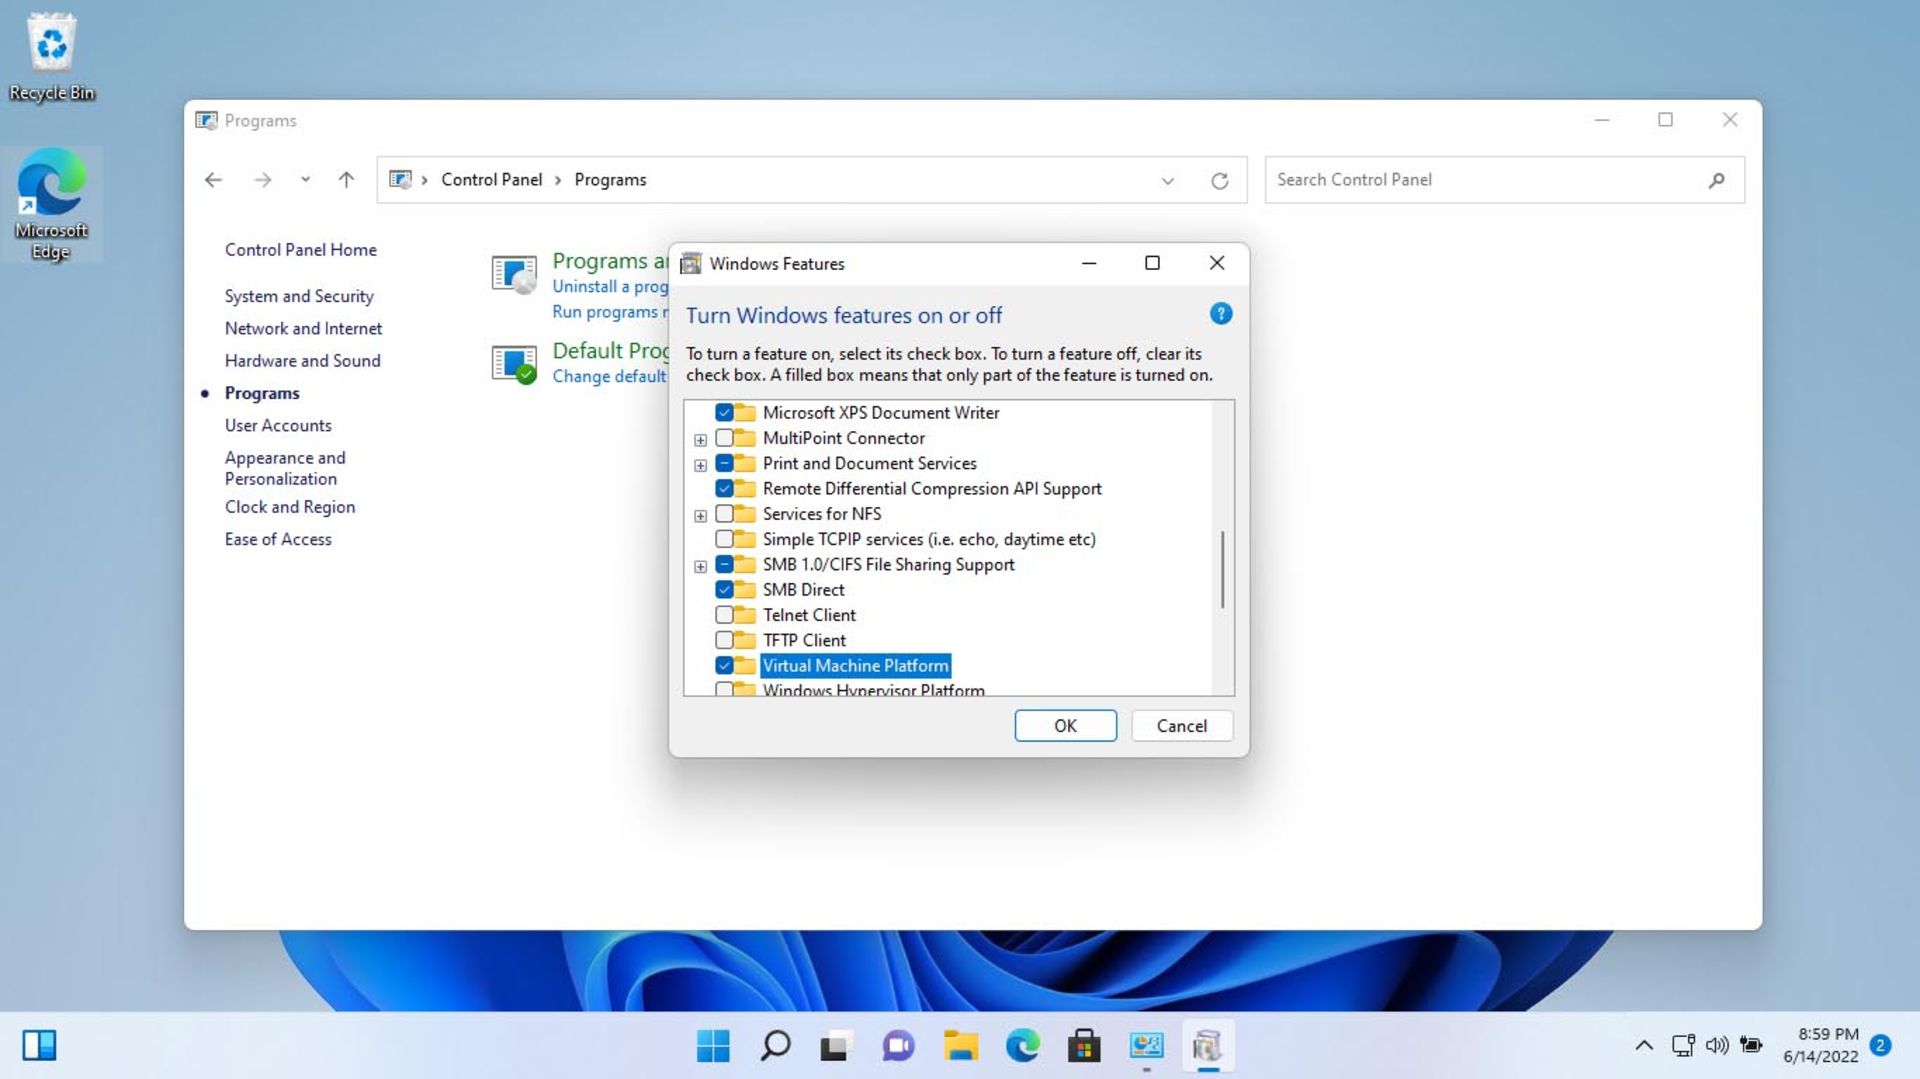Viewport: 1920px width, 1079px height.
Task: Open User Accounts category
Action: click(278, 425)
